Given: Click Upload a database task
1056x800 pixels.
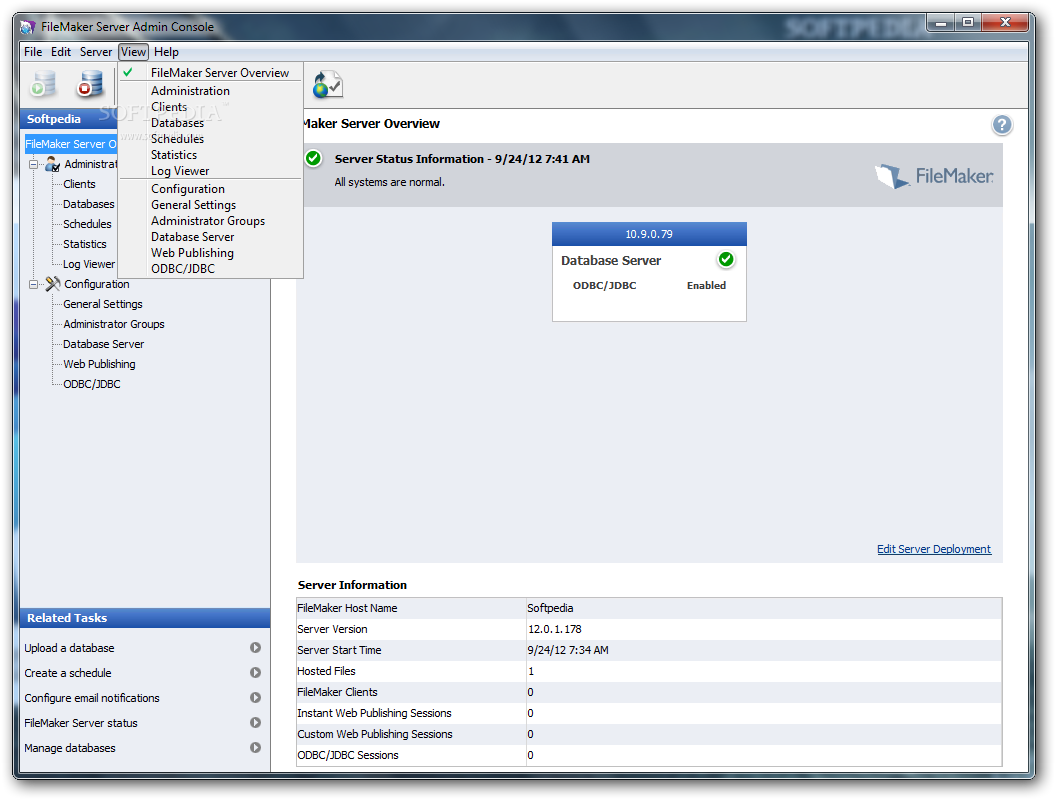Looking at the screenshot, I should click(69, 648).
